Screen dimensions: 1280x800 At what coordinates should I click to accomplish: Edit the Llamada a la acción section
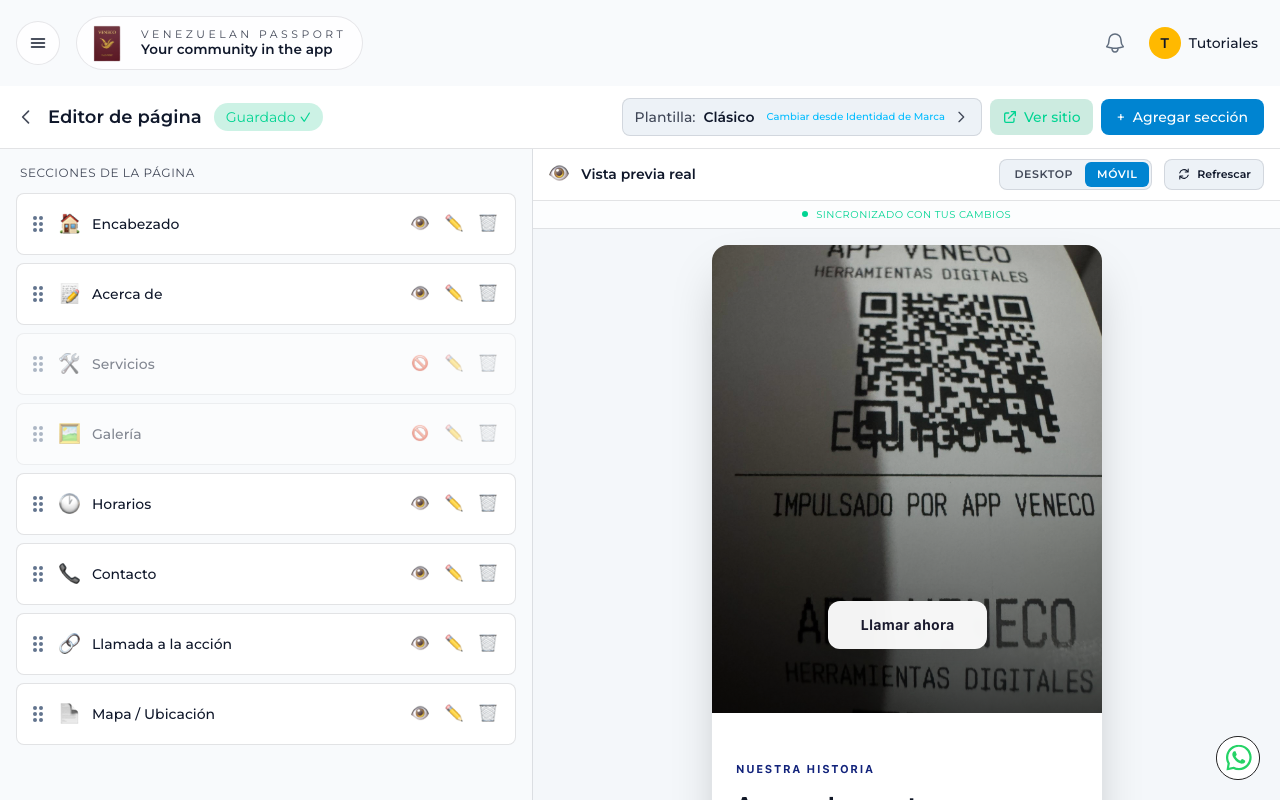tap(454, 643)
